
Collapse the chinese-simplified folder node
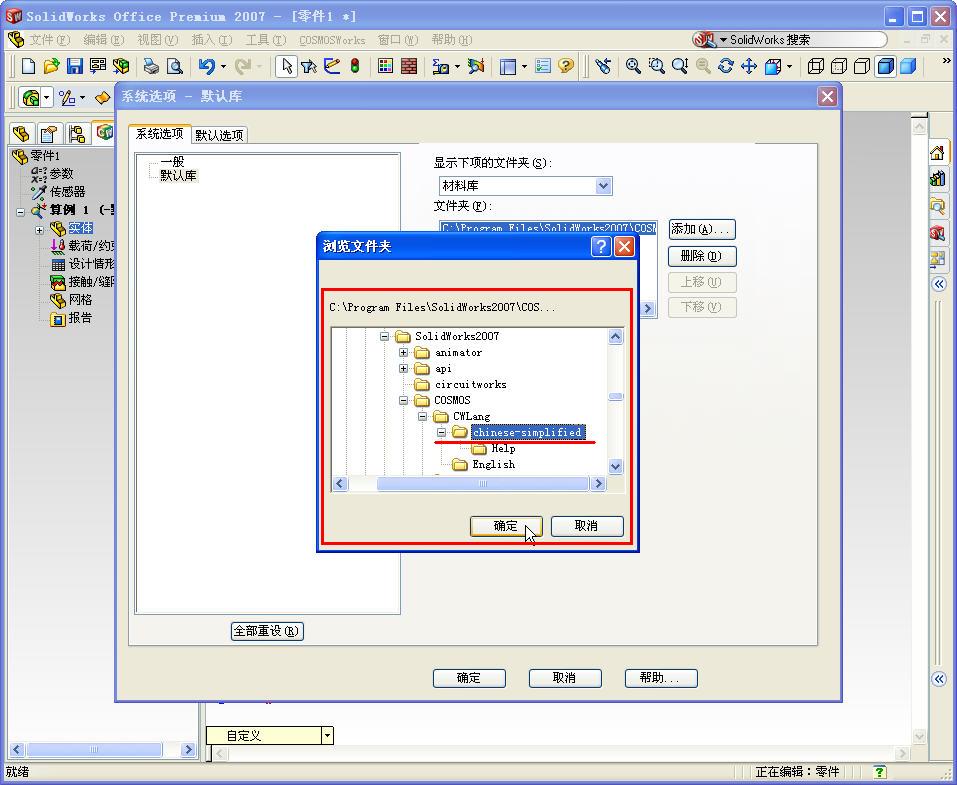[x=441, y=432]
